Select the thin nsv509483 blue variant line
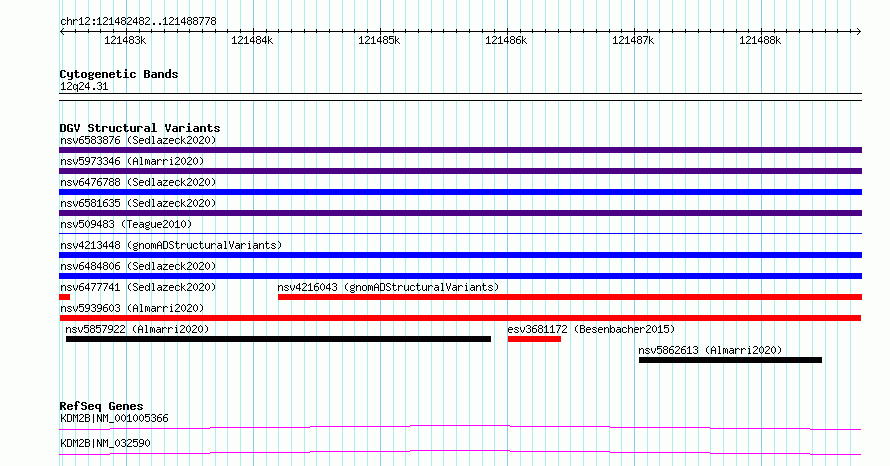 click(460, 233)
